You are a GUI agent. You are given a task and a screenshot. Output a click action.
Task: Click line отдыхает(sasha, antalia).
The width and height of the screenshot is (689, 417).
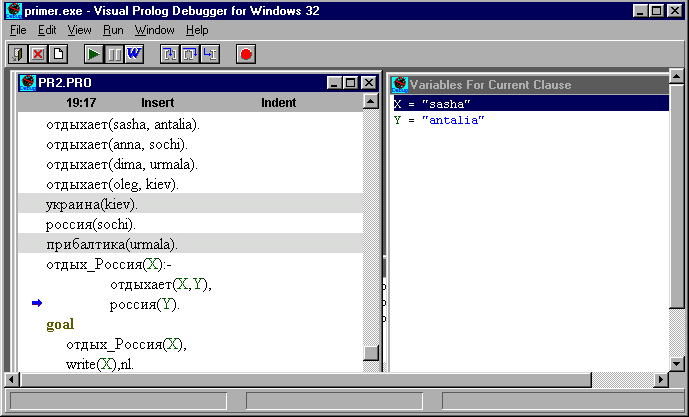pos(123,124)
